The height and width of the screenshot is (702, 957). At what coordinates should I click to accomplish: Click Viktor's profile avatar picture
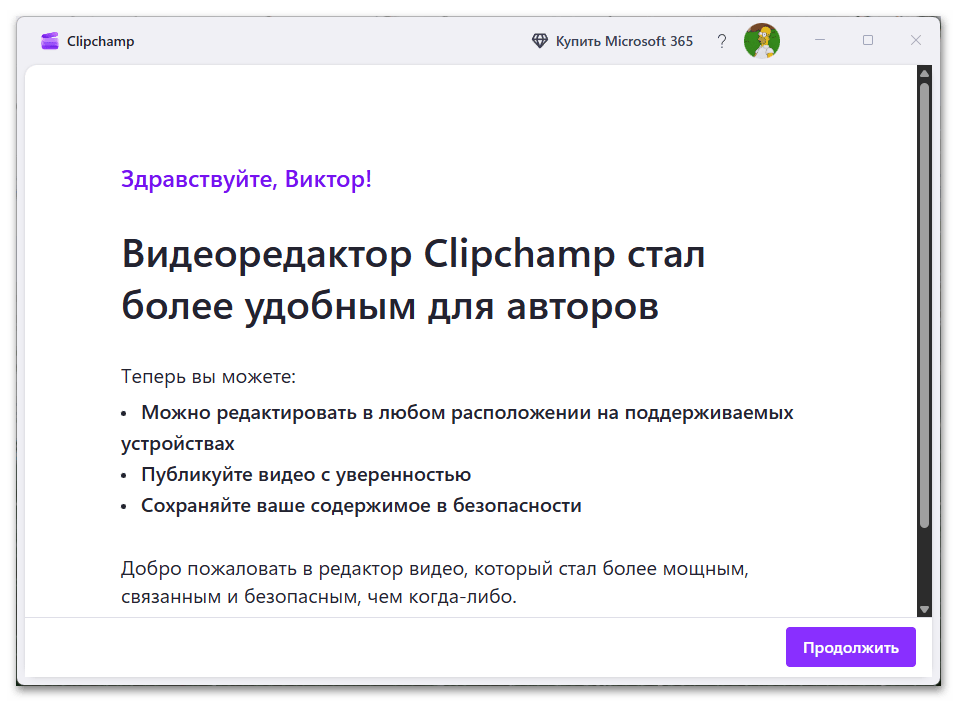(x=761, y=40)
